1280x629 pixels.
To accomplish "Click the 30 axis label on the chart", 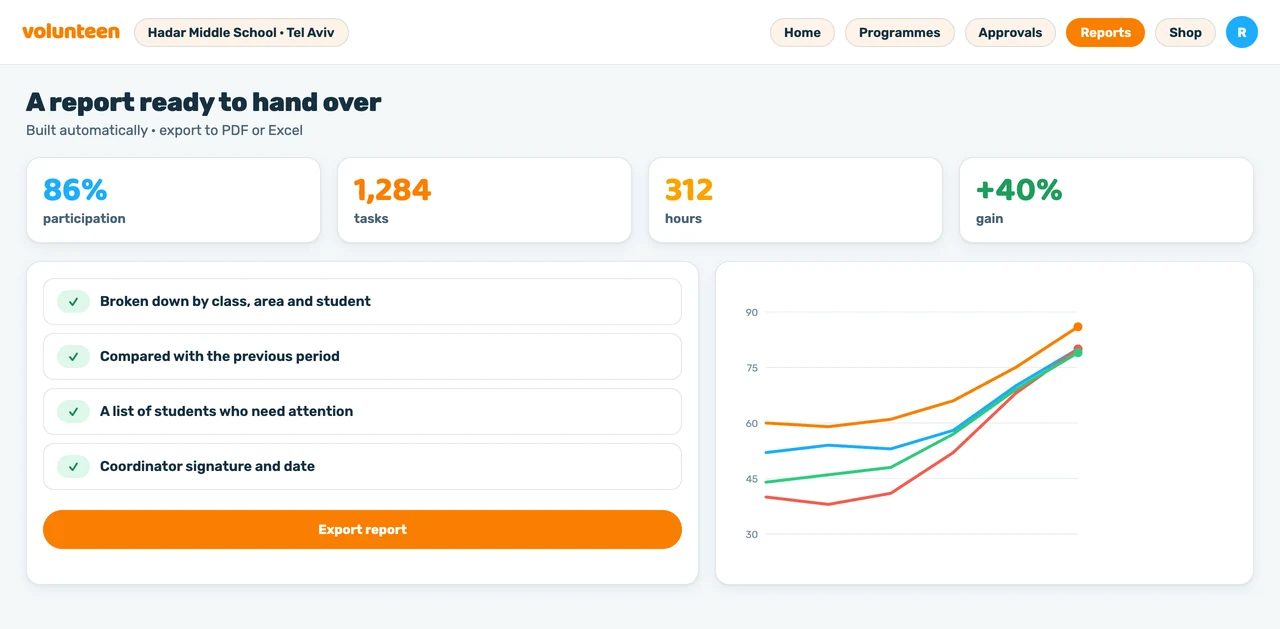I will [752, 535].
